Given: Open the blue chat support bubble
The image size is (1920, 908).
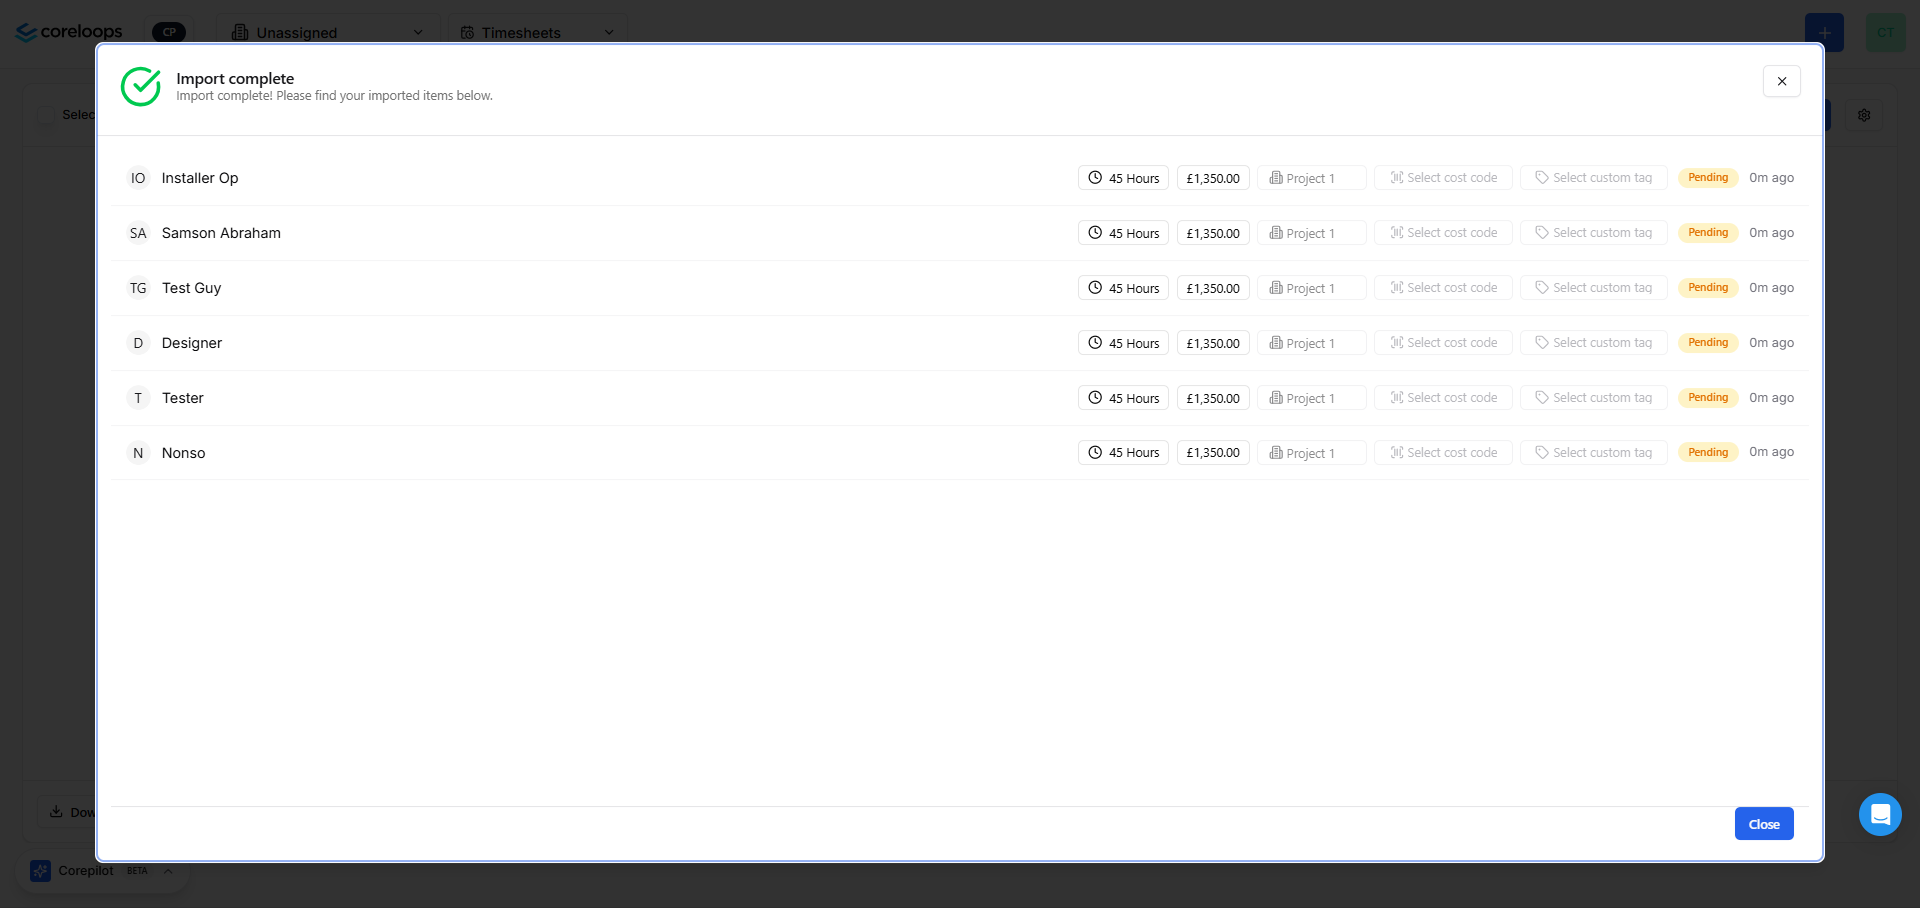Looking at the screenshot, I should coord(1880,814).
